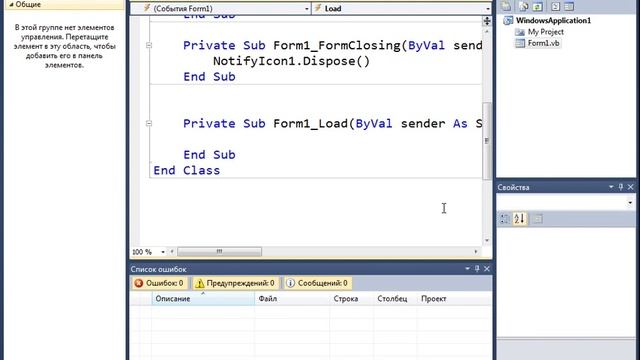The image size is (640, 360).
Task: Click the Form1.vb file icon
Action: [520, 43]
